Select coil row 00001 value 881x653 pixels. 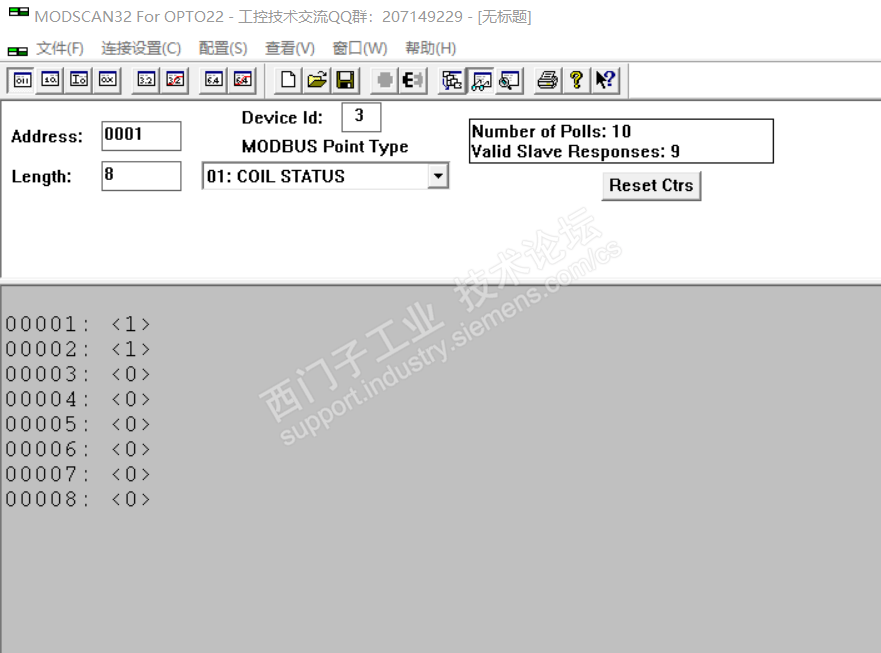pyautogui.click(x=131, y=324)
